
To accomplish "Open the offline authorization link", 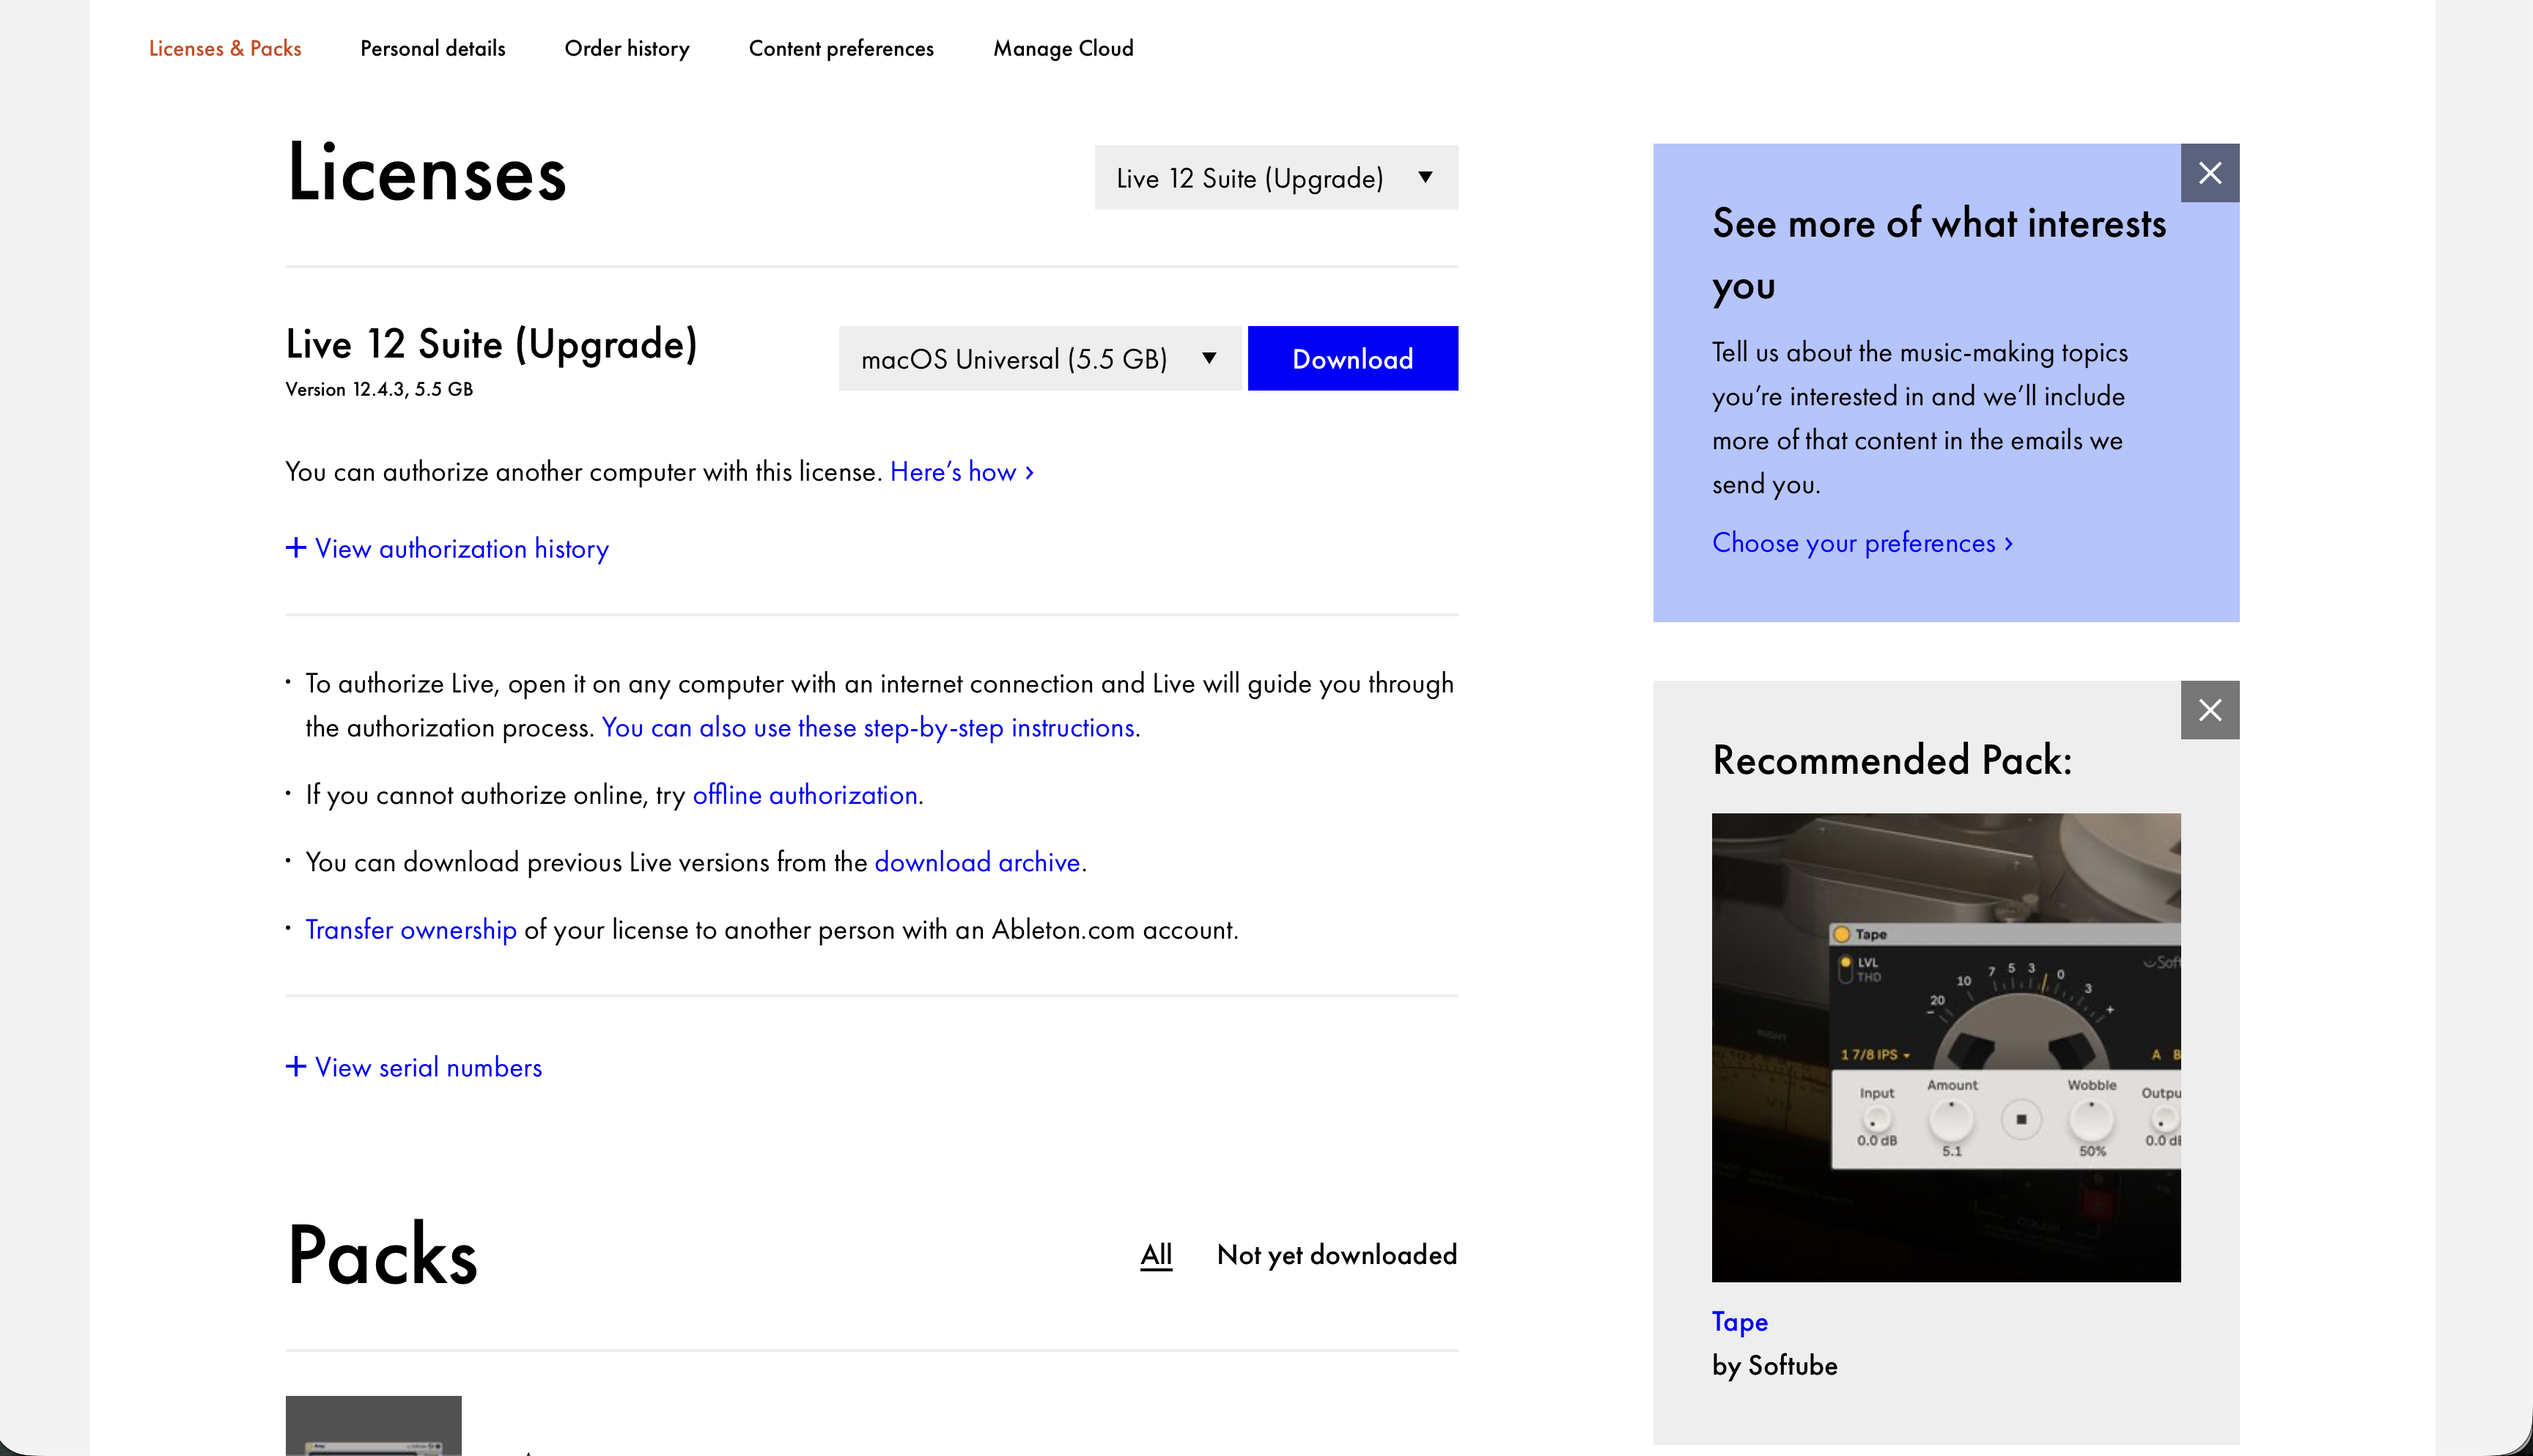I will click(805, 794).
